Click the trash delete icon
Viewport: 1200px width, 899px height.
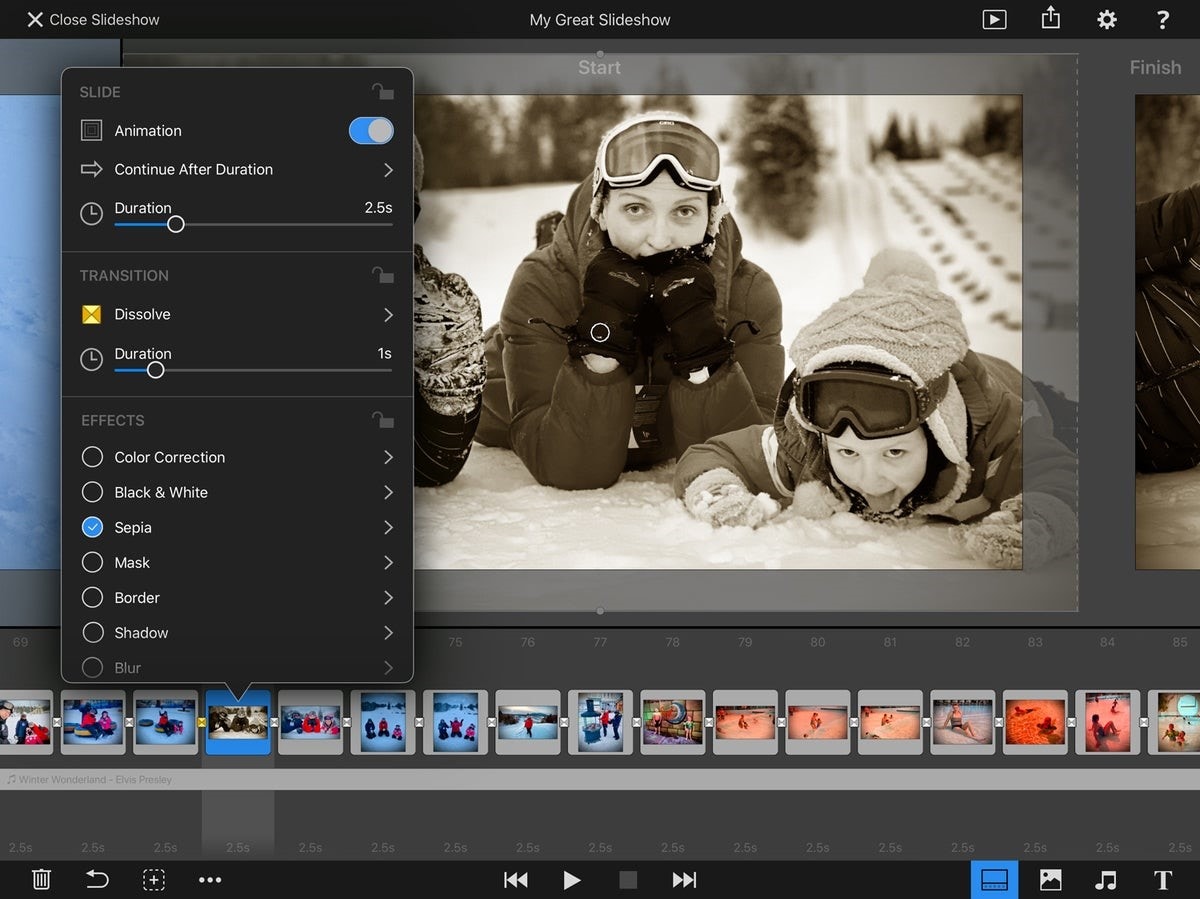tap(41, 880)
